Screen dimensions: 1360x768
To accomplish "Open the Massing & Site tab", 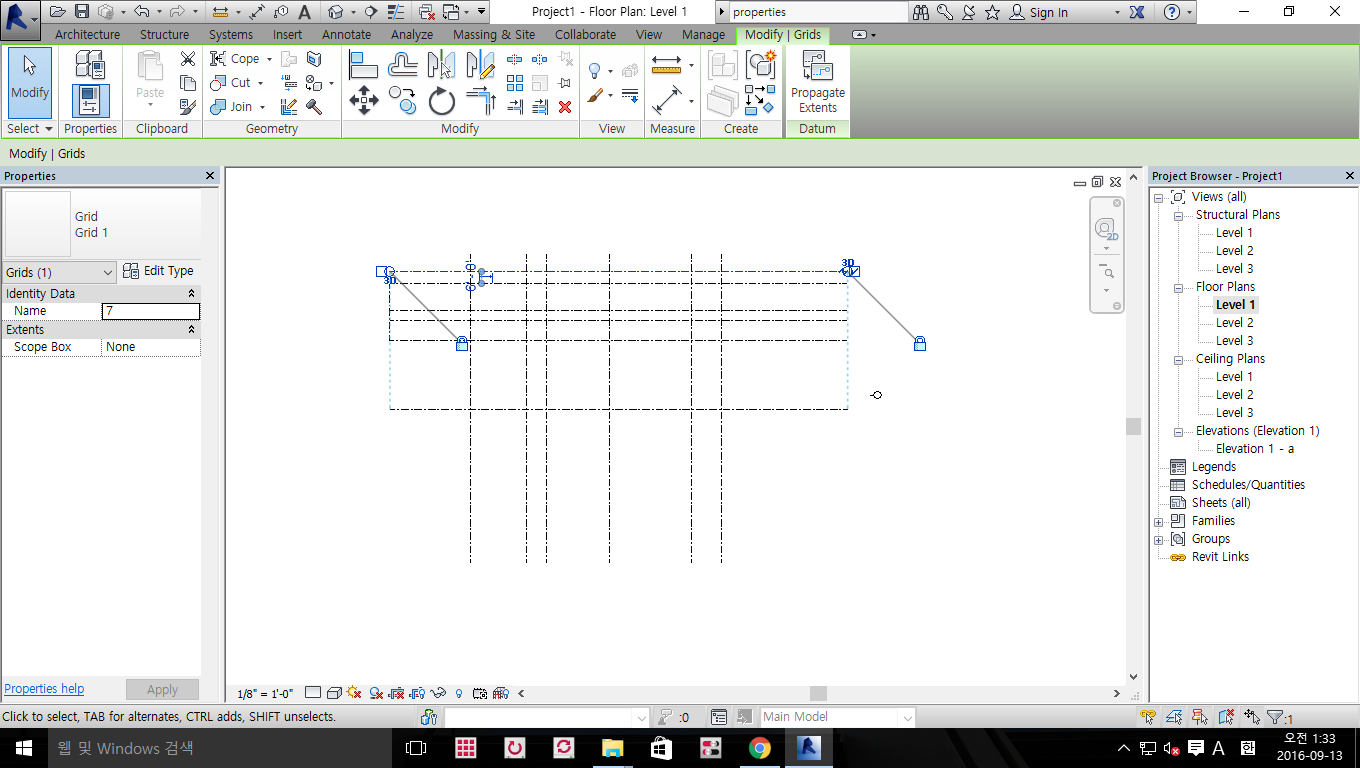I will tap(494, 34).
